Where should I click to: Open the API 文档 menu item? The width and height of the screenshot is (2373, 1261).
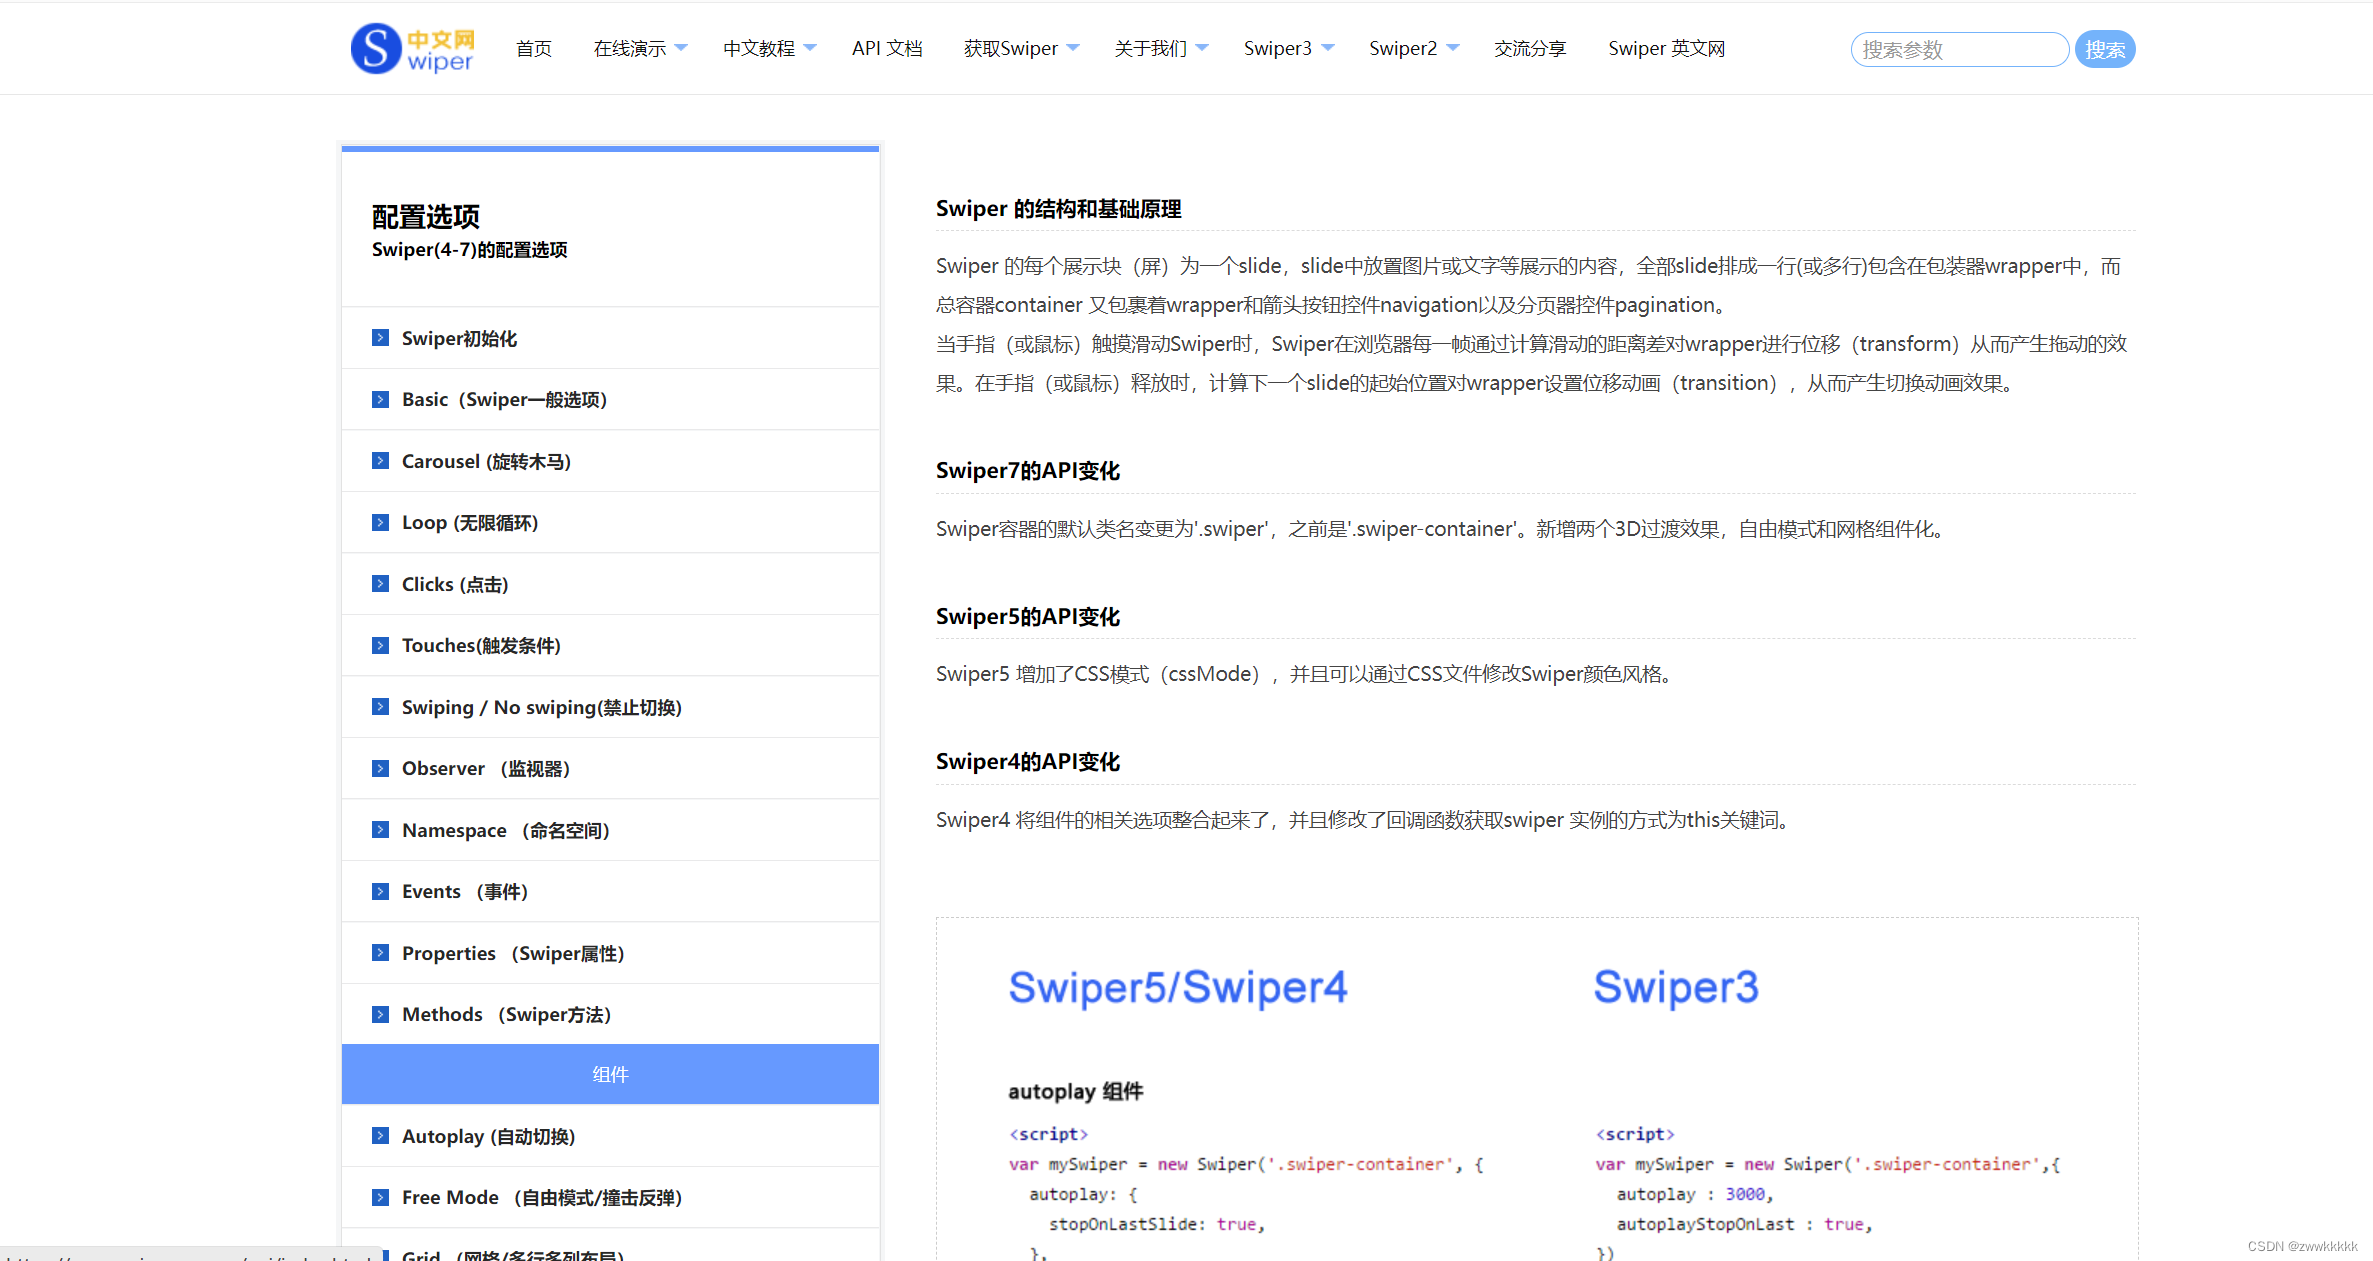pos(887,48)
